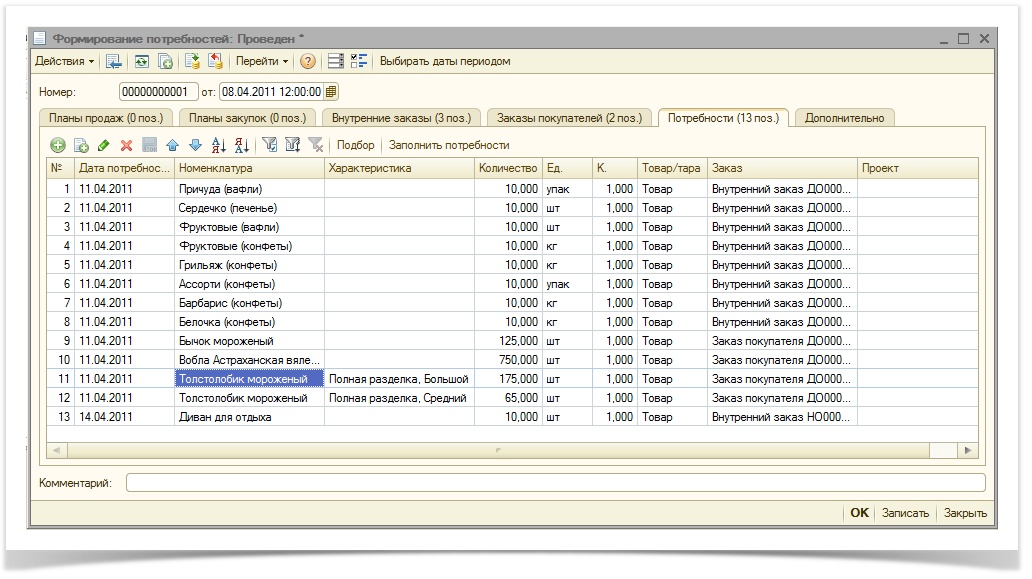
Task: Click the Товар/тара column header
Action: [x=673, y=168]
